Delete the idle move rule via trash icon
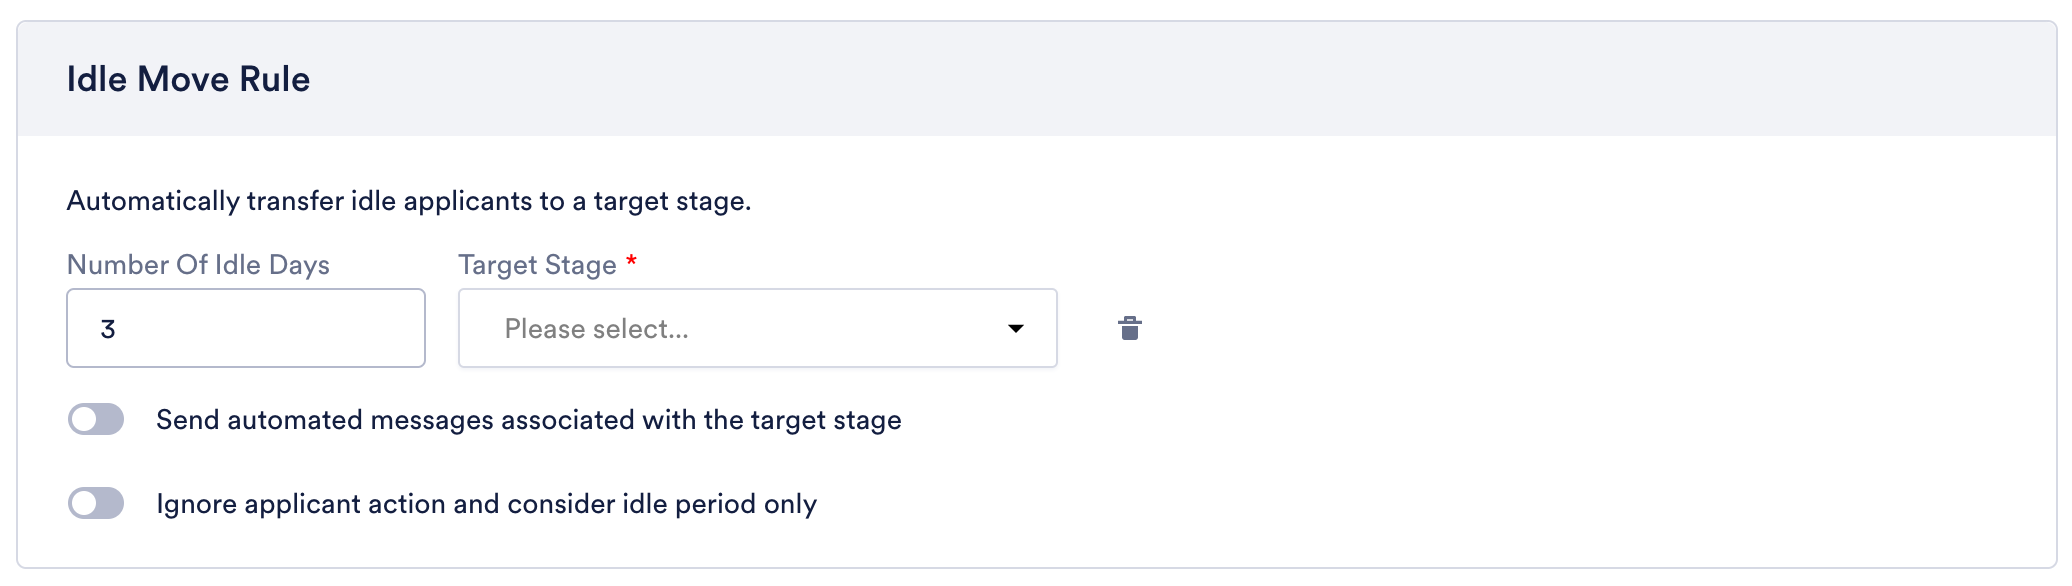 (x=1129, y=328)
